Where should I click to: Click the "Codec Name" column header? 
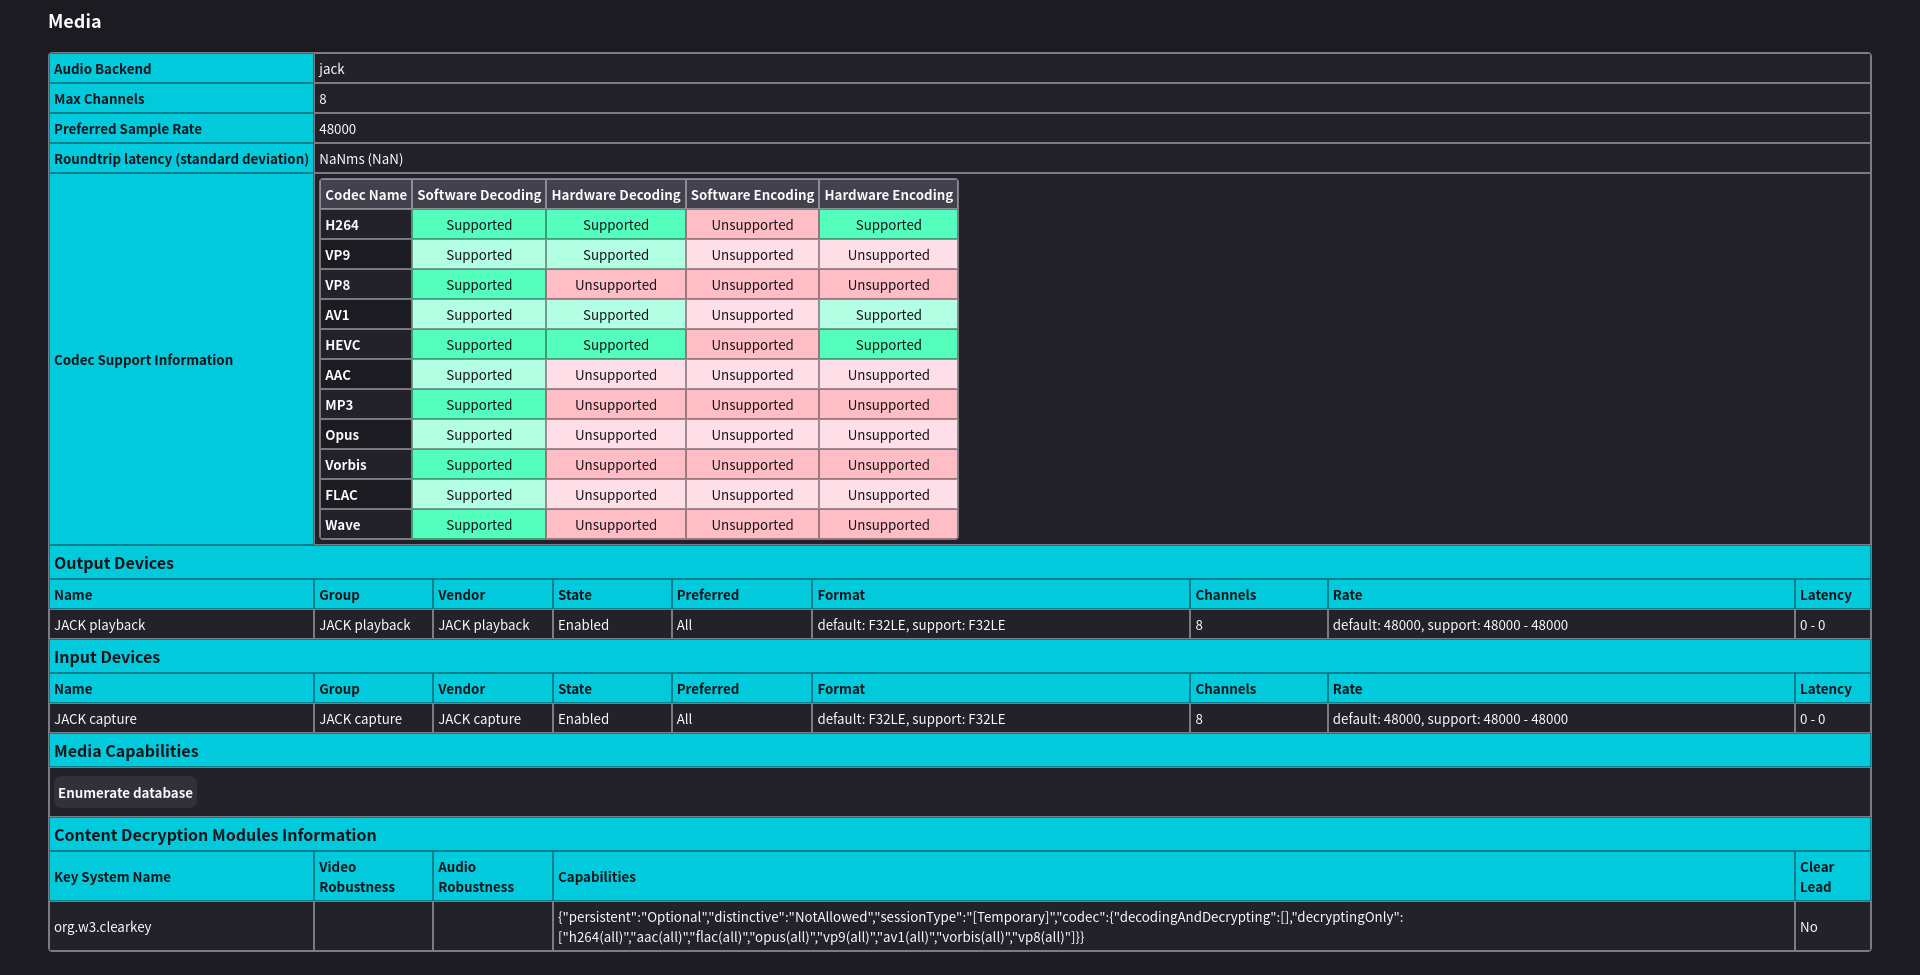pos(366,195)
